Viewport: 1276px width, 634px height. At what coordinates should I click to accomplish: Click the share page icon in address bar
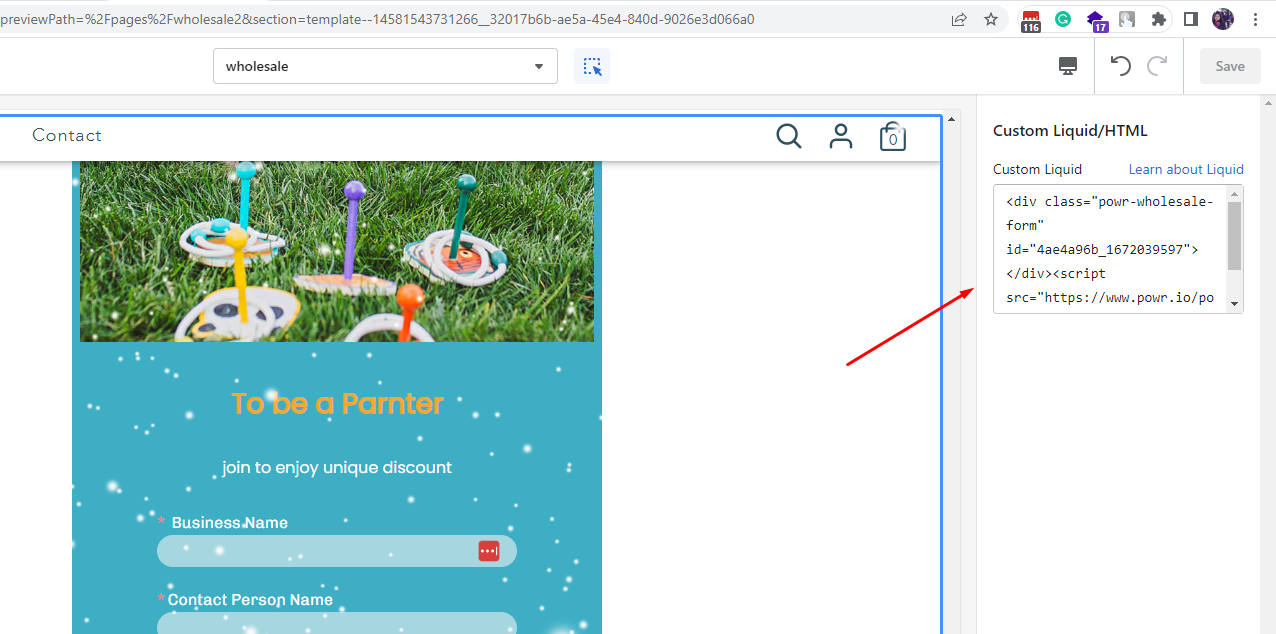click(959, 19)
